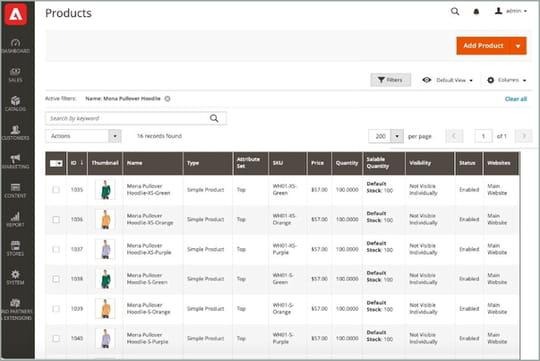
Task: Open the System sidebar menu
Action: point(15,277)
